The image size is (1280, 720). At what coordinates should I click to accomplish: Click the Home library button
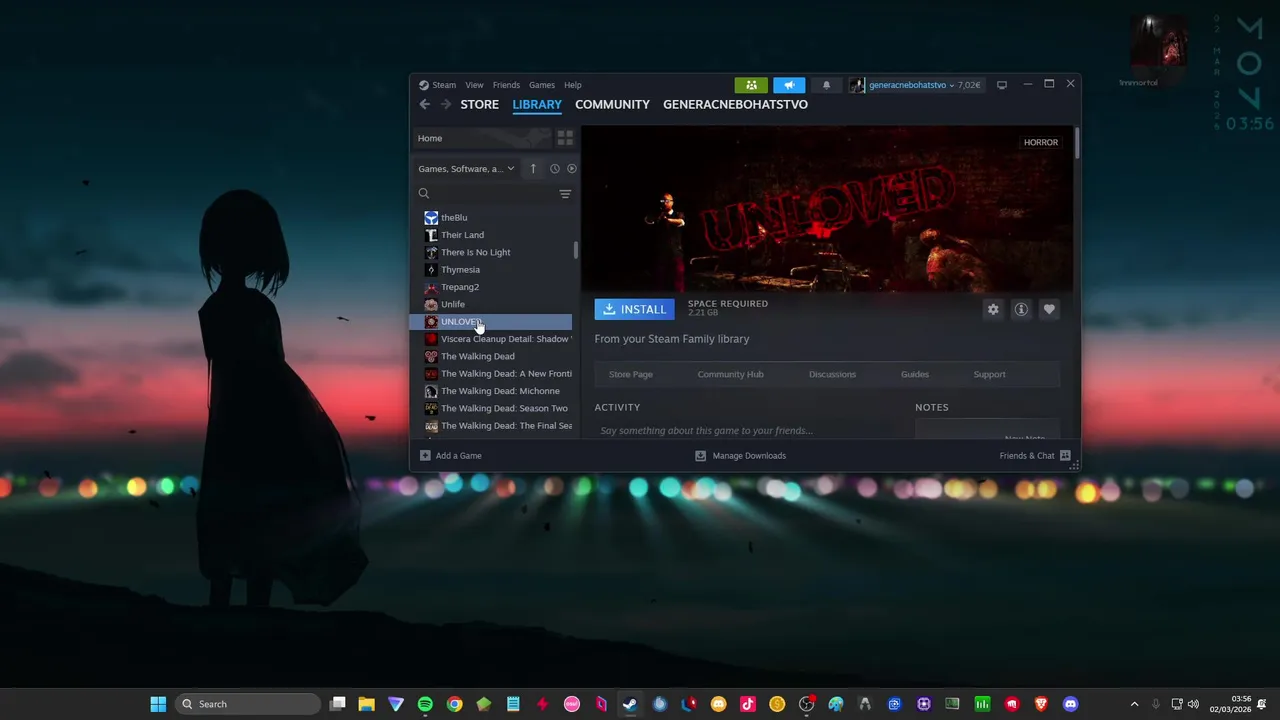pos(482,138)
